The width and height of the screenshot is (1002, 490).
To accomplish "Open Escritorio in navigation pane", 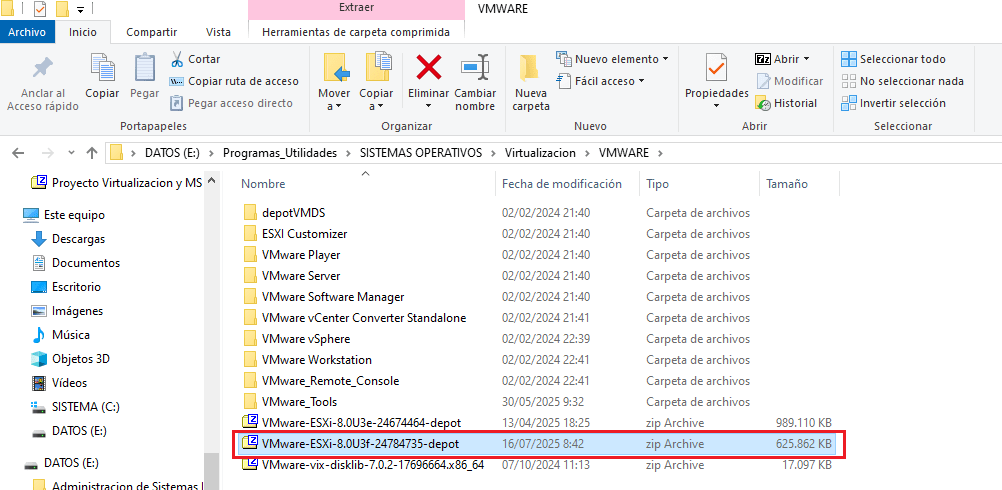I will point(66,287).
